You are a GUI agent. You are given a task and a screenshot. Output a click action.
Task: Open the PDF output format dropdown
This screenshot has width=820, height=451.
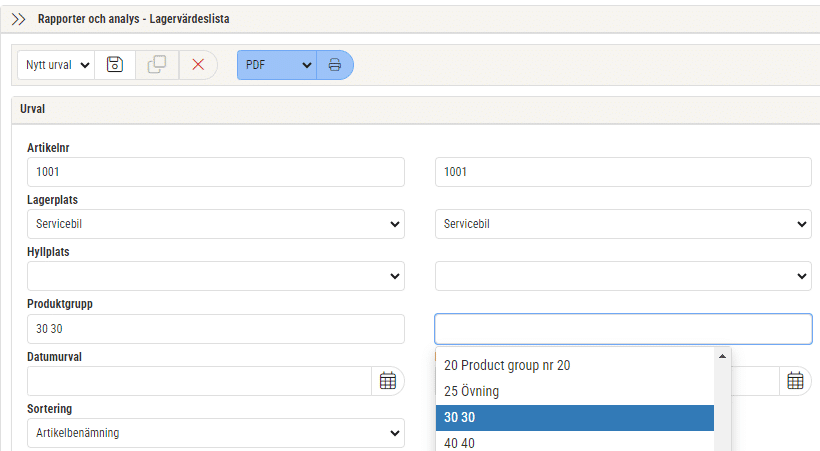tap(277, 65)
